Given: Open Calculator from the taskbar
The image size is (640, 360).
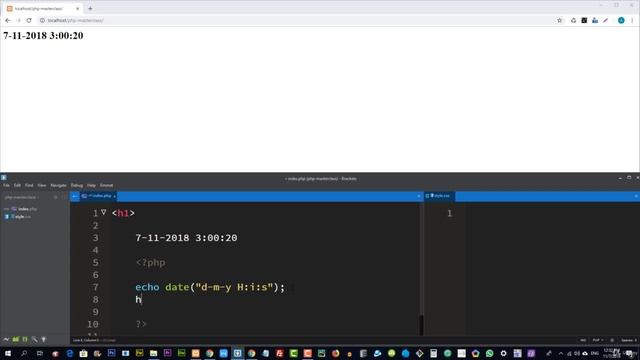Looking at the screenshot, I should click(x=433, y=353).
